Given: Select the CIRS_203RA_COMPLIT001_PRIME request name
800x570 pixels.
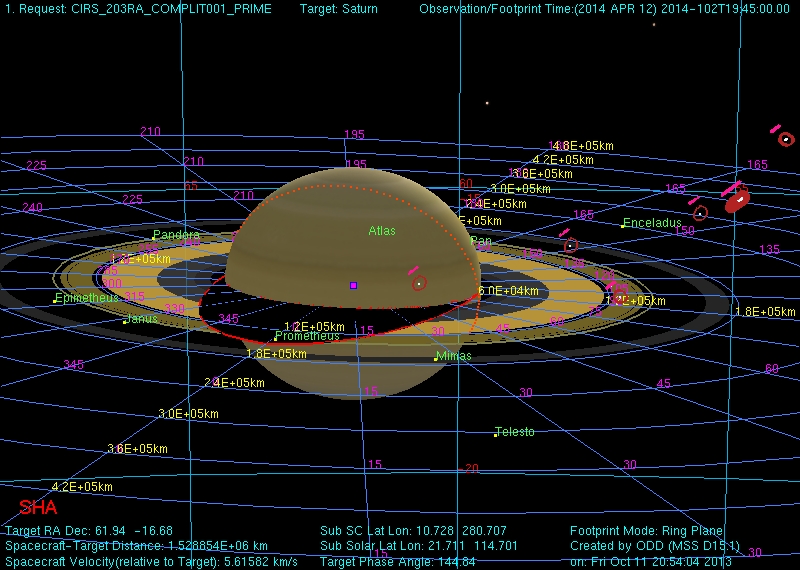Looking at the screenshot, I should [165, 9].
